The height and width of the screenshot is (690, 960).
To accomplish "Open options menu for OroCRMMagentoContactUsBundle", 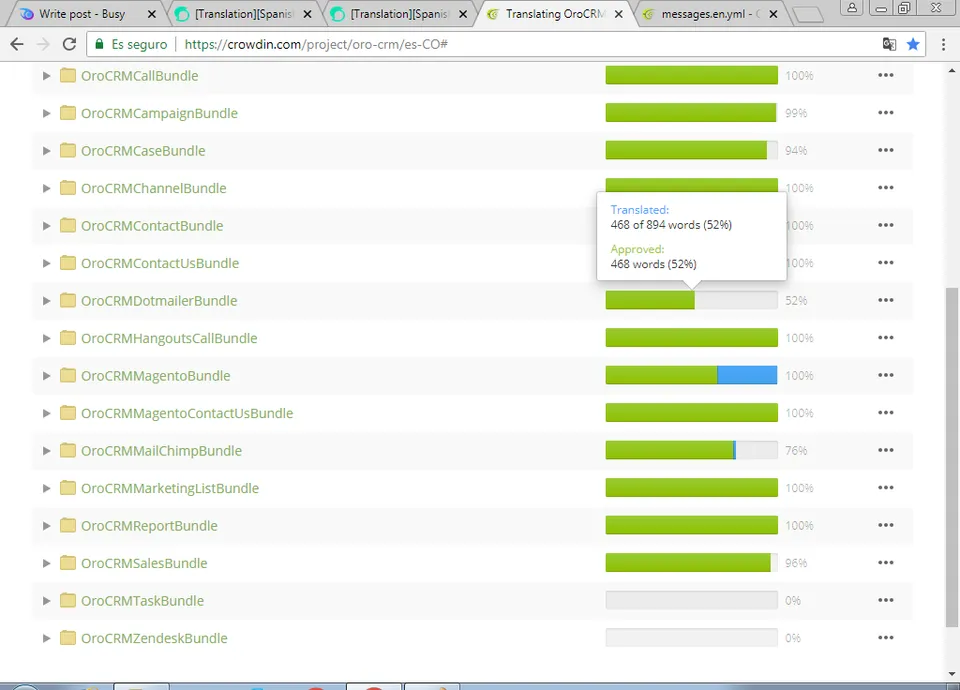I will point(885,413).
